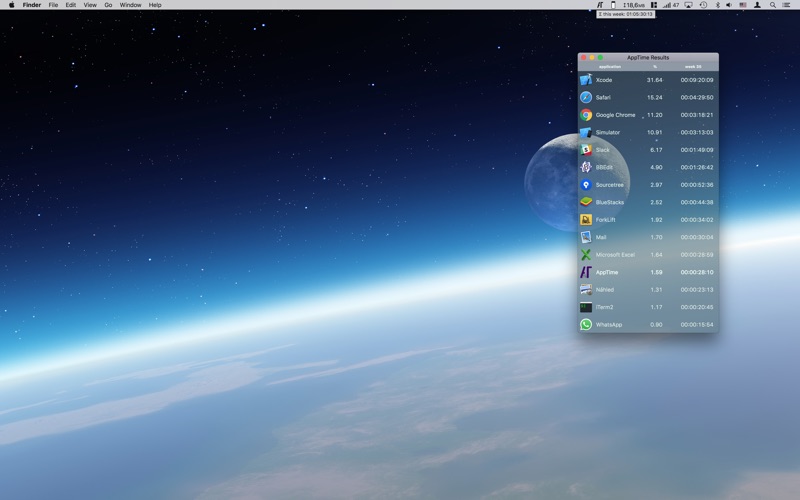This screenshot has height=500, width=800.
Task: Click the time 00:03:18:21
Action: (x=697, y=115)
